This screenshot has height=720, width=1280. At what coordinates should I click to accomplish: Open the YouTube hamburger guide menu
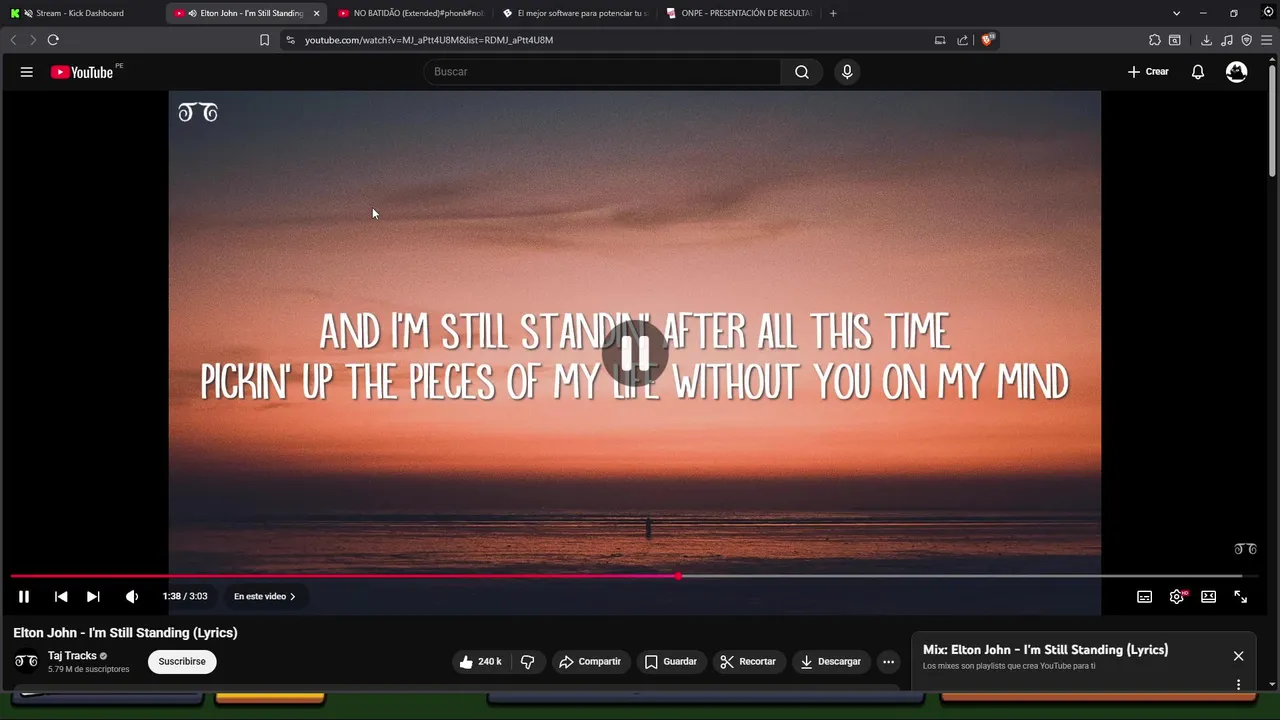27,72
